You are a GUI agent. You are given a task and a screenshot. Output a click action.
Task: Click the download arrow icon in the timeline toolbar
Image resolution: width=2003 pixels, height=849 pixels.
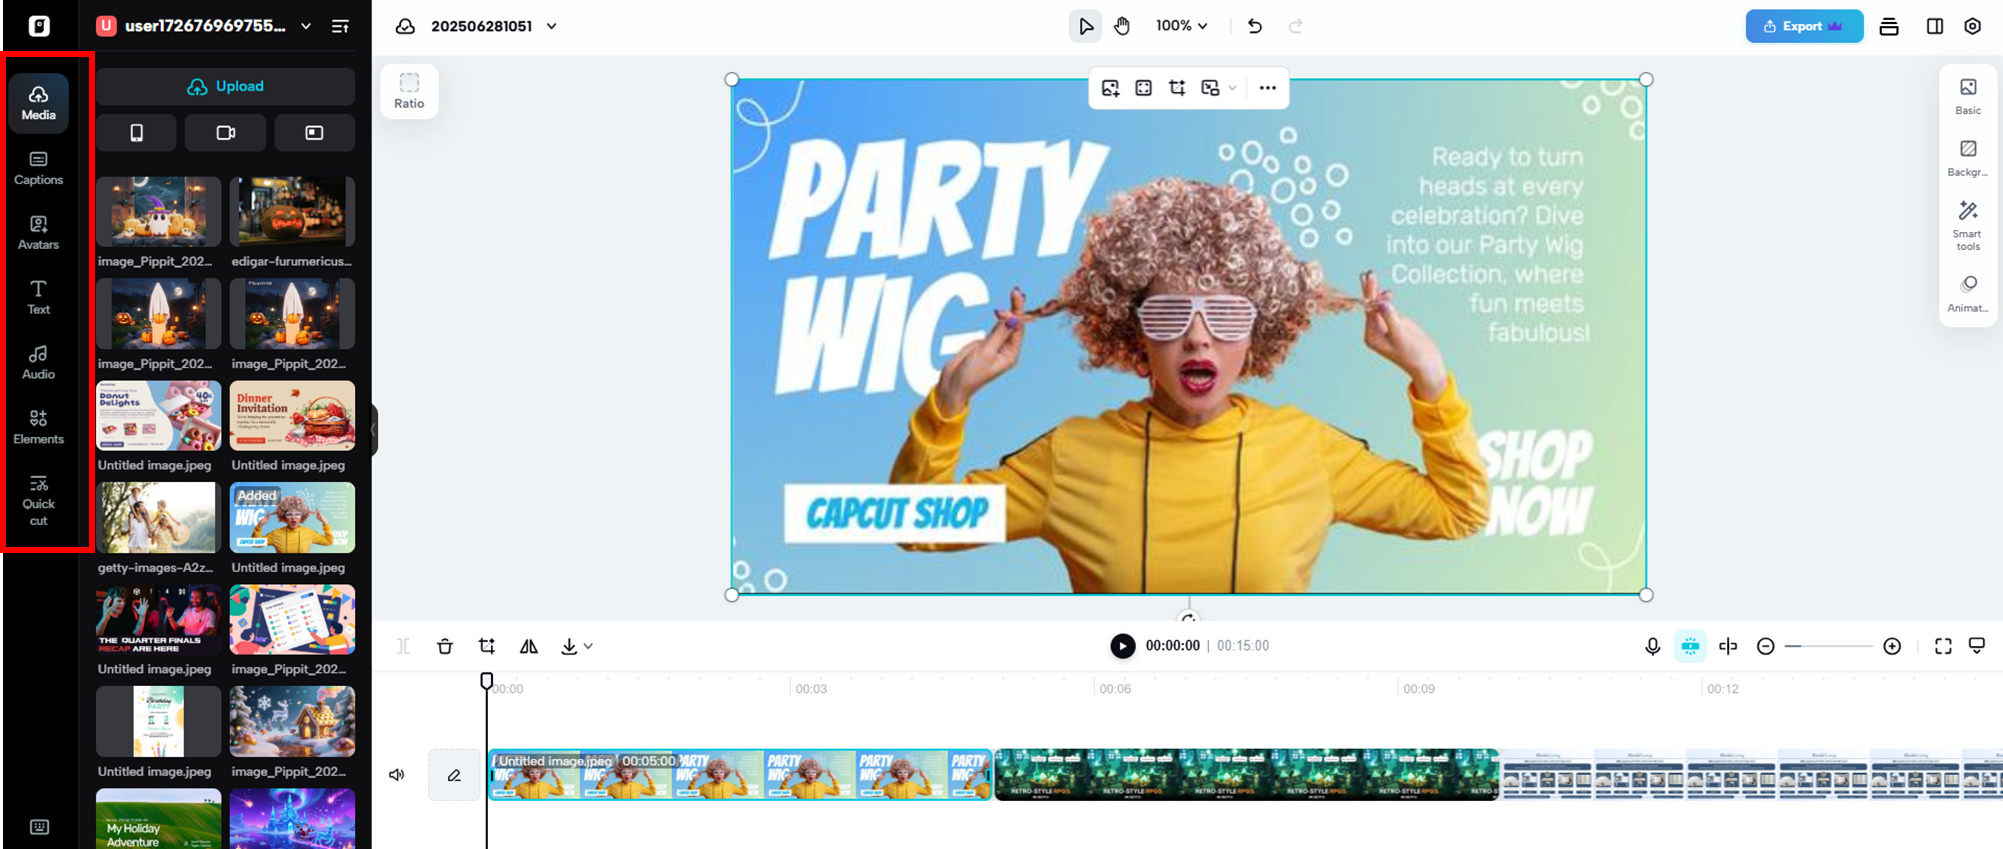pos(569,646)
